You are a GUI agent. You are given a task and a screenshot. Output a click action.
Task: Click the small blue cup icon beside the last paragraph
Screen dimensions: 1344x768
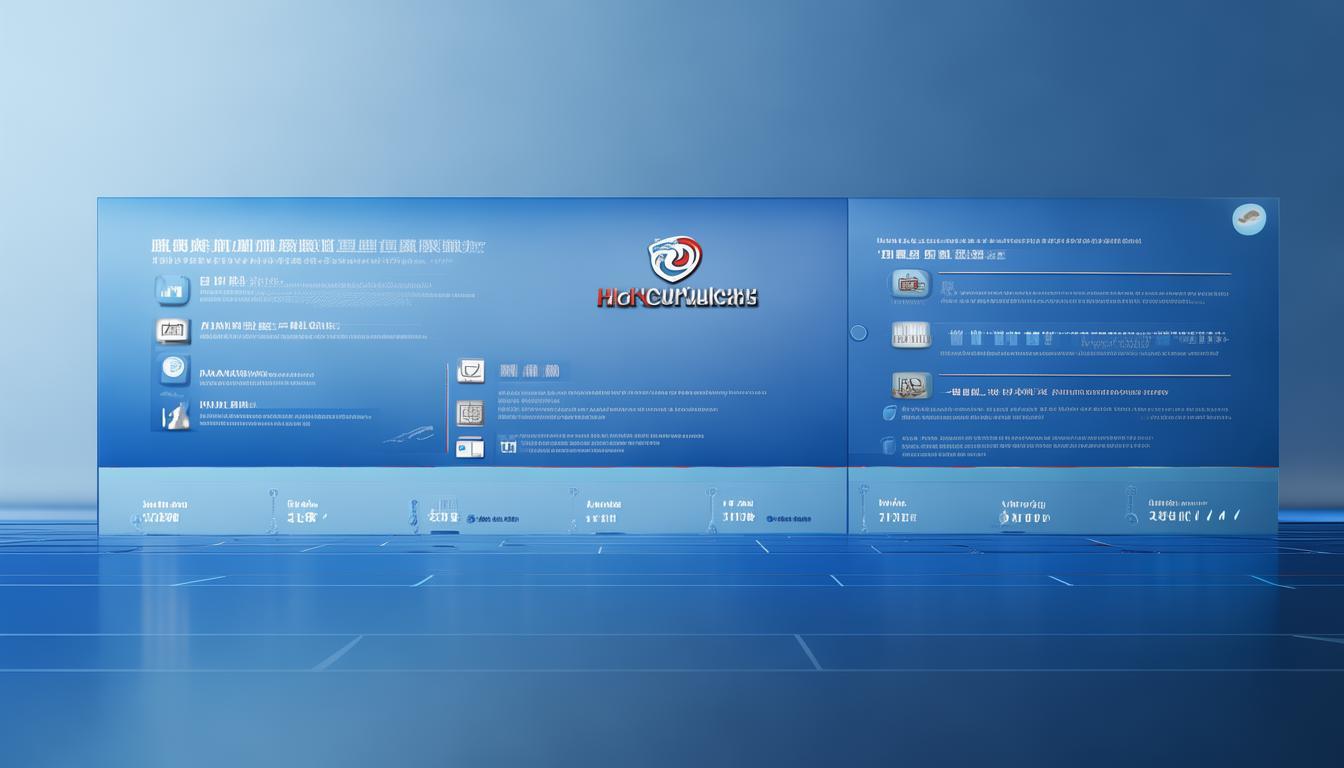coord(888,445)
